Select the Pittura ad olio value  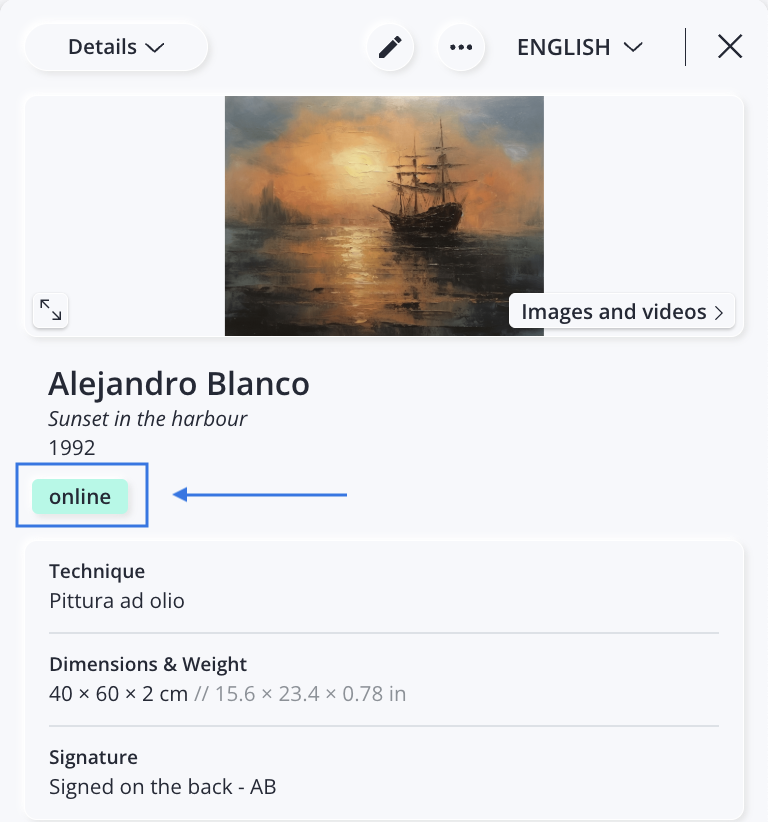pyautogui.click(x=117, y=601)
